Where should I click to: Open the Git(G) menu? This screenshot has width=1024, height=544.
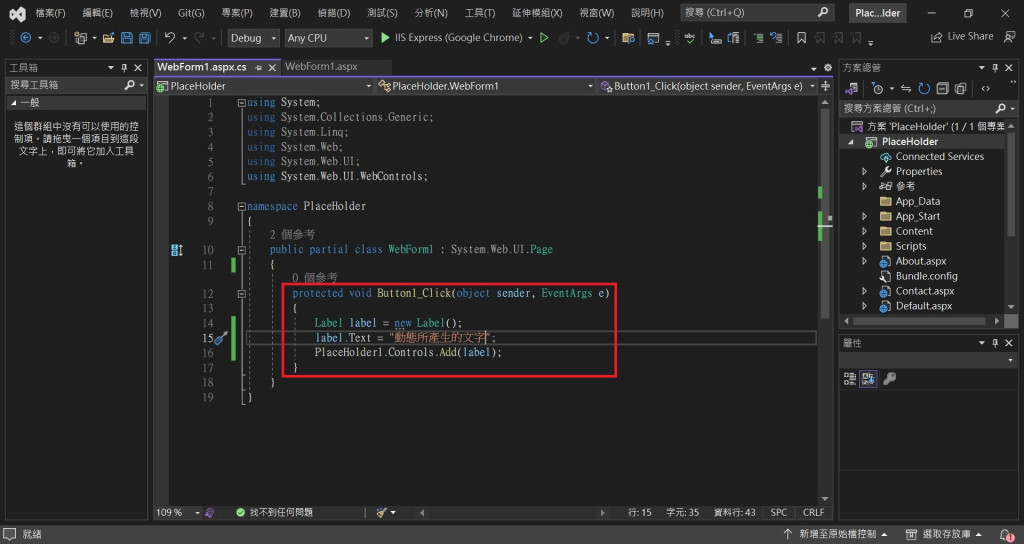click(191, 13)
